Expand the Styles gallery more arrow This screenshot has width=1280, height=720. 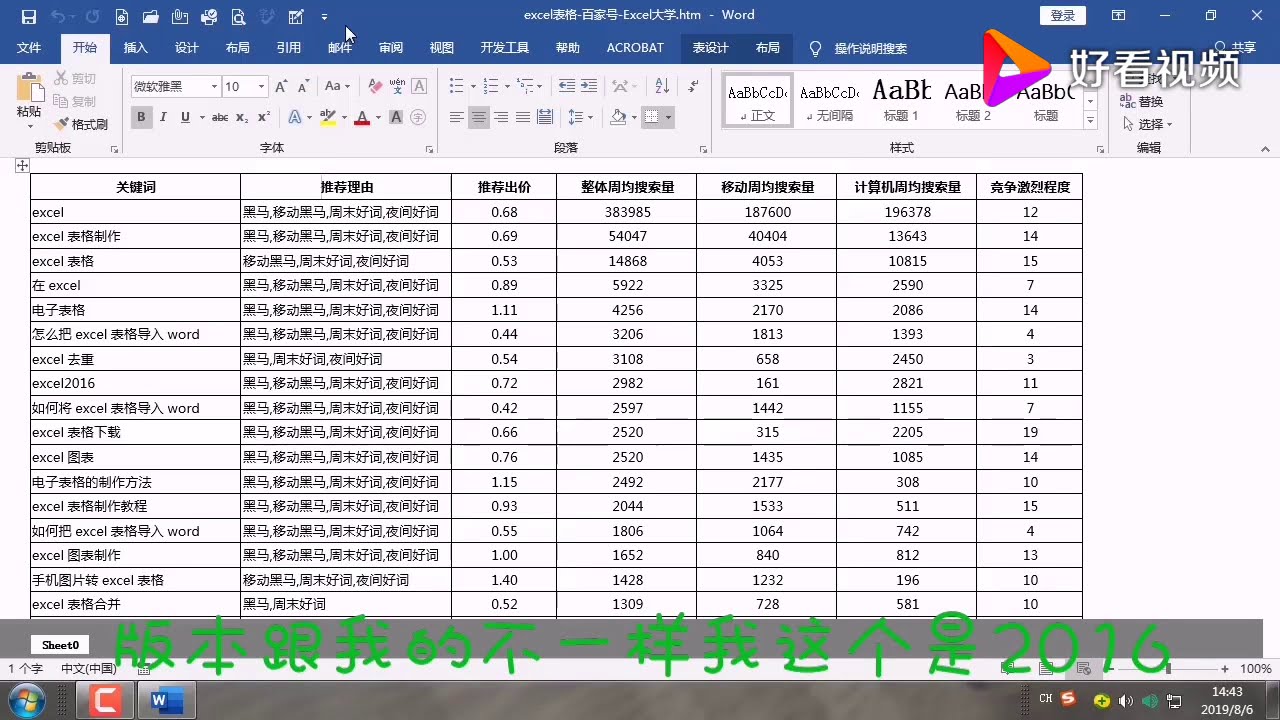(1090, 121)
